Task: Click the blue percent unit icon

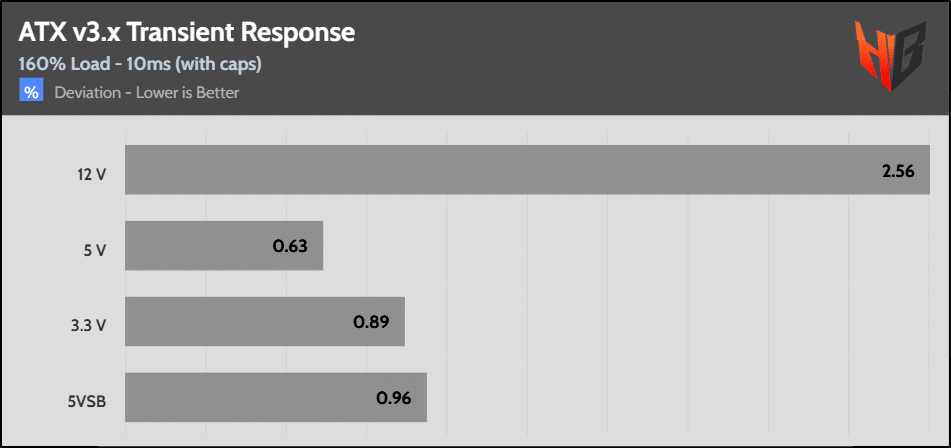Action: tap(31, 92)
